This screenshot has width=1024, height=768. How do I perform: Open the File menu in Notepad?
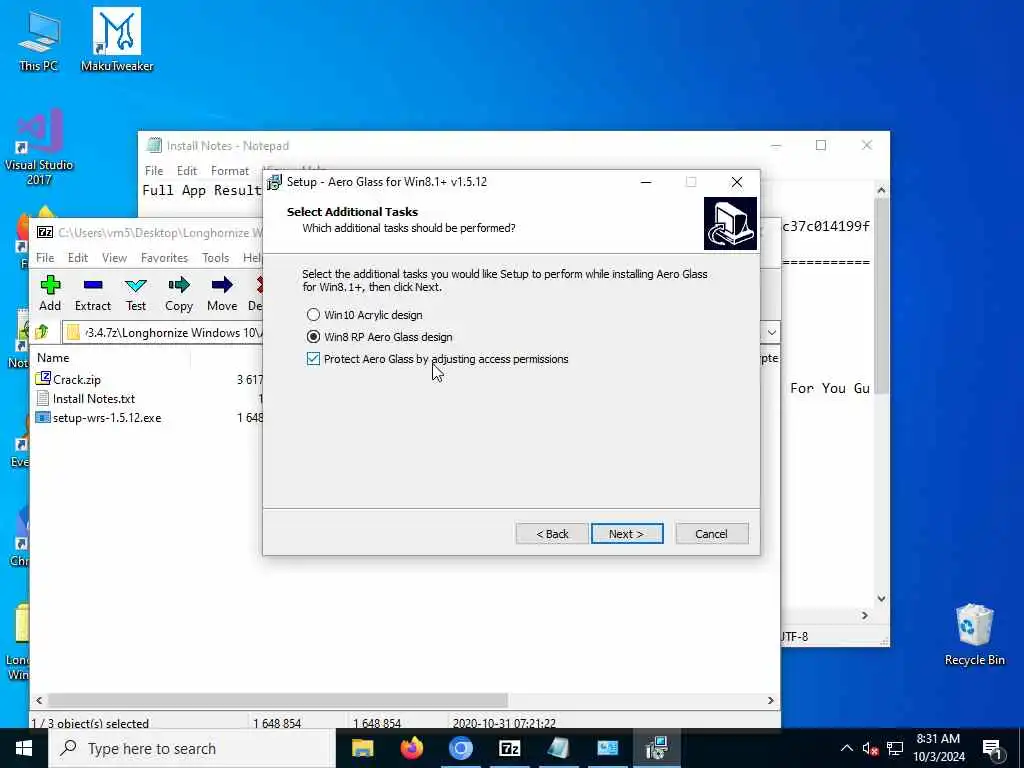pos(154,171)
